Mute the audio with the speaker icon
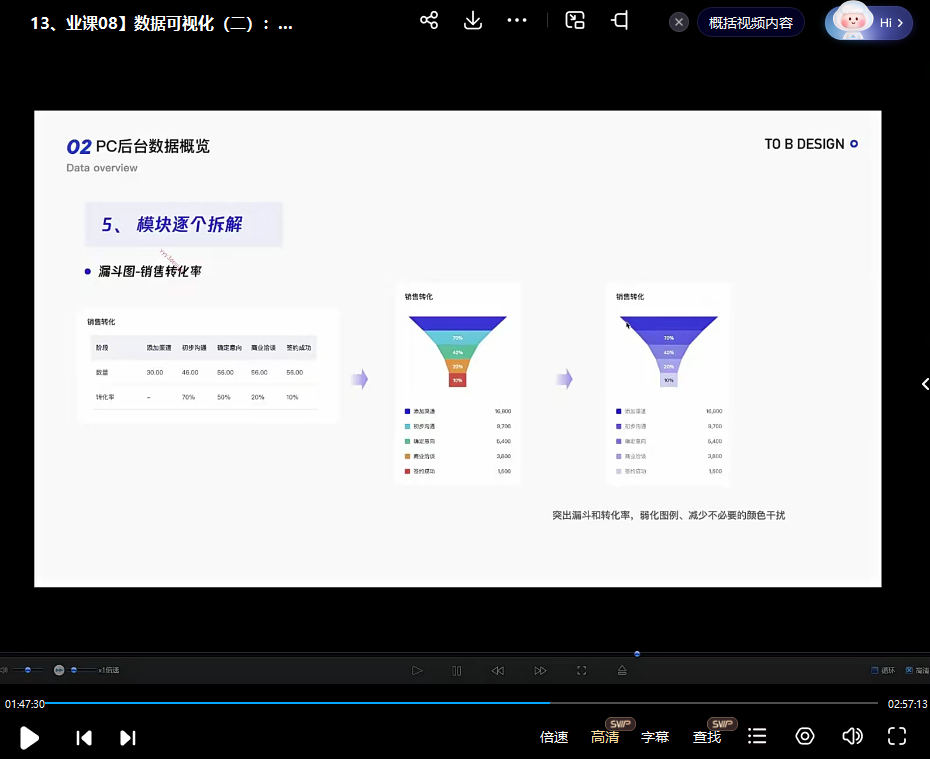The image size is (930, 759). [852, 737]
